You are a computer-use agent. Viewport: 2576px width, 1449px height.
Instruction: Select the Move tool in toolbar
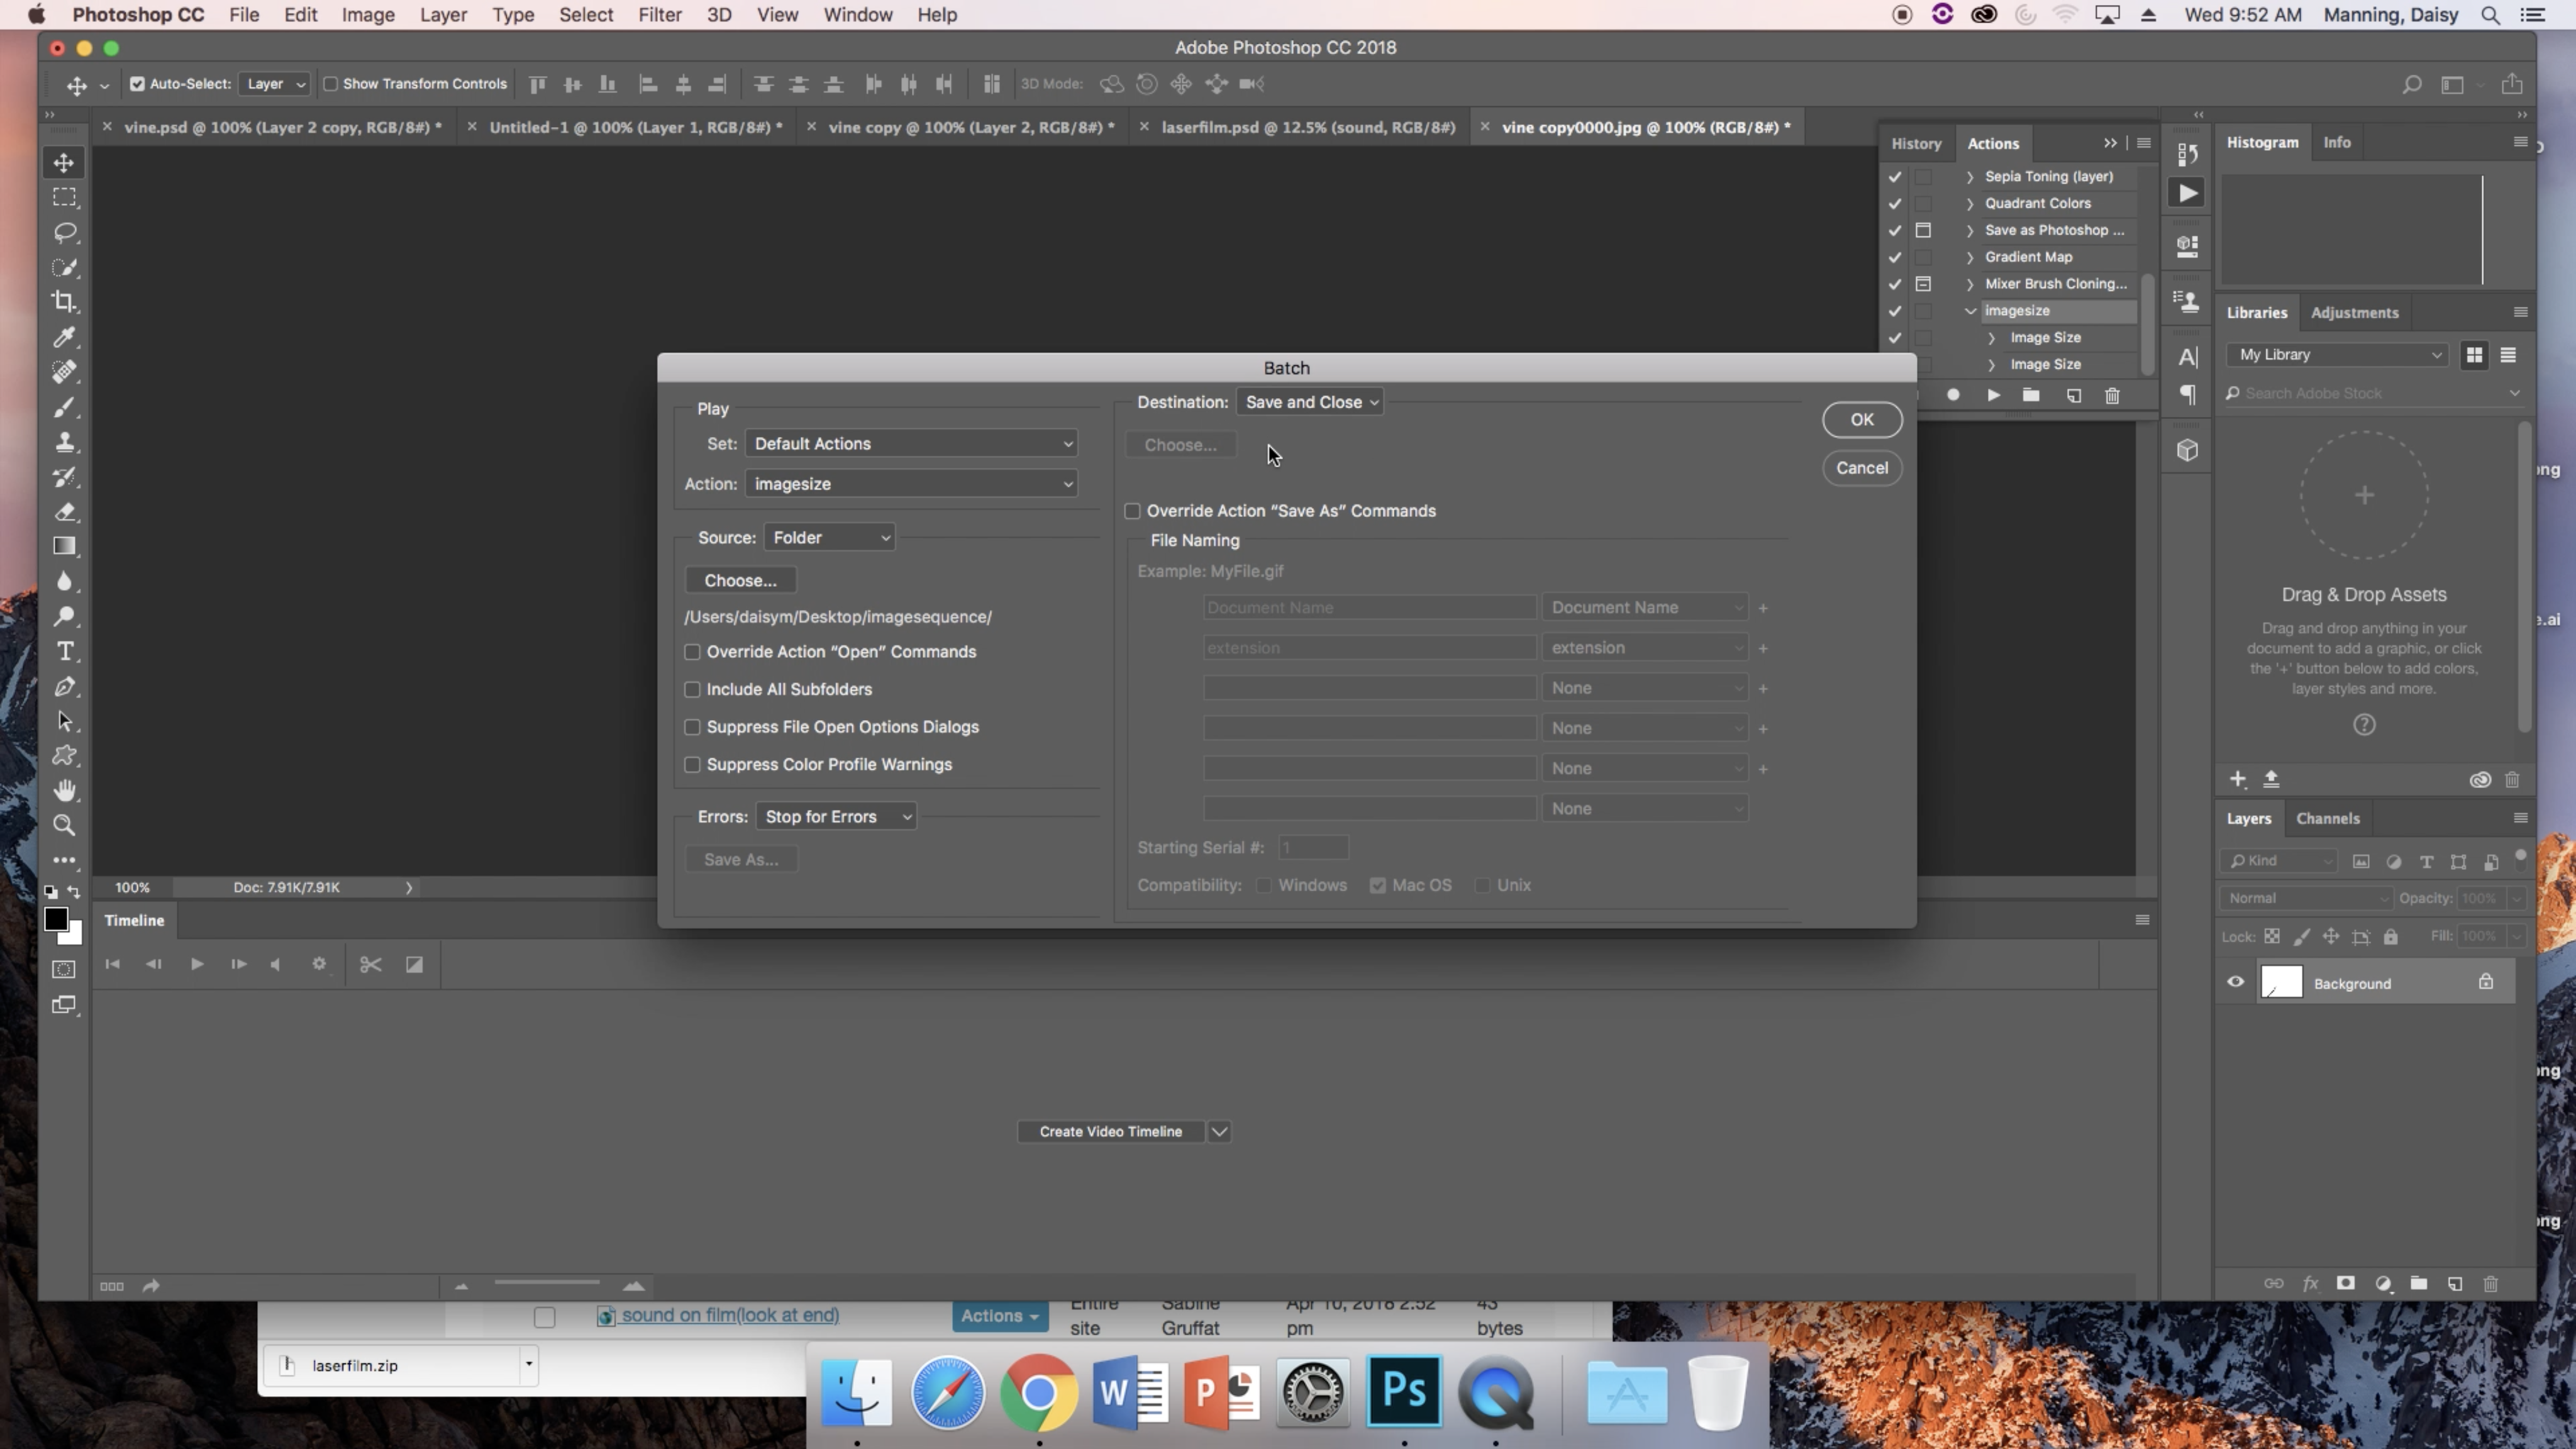(x=64, y=162)
